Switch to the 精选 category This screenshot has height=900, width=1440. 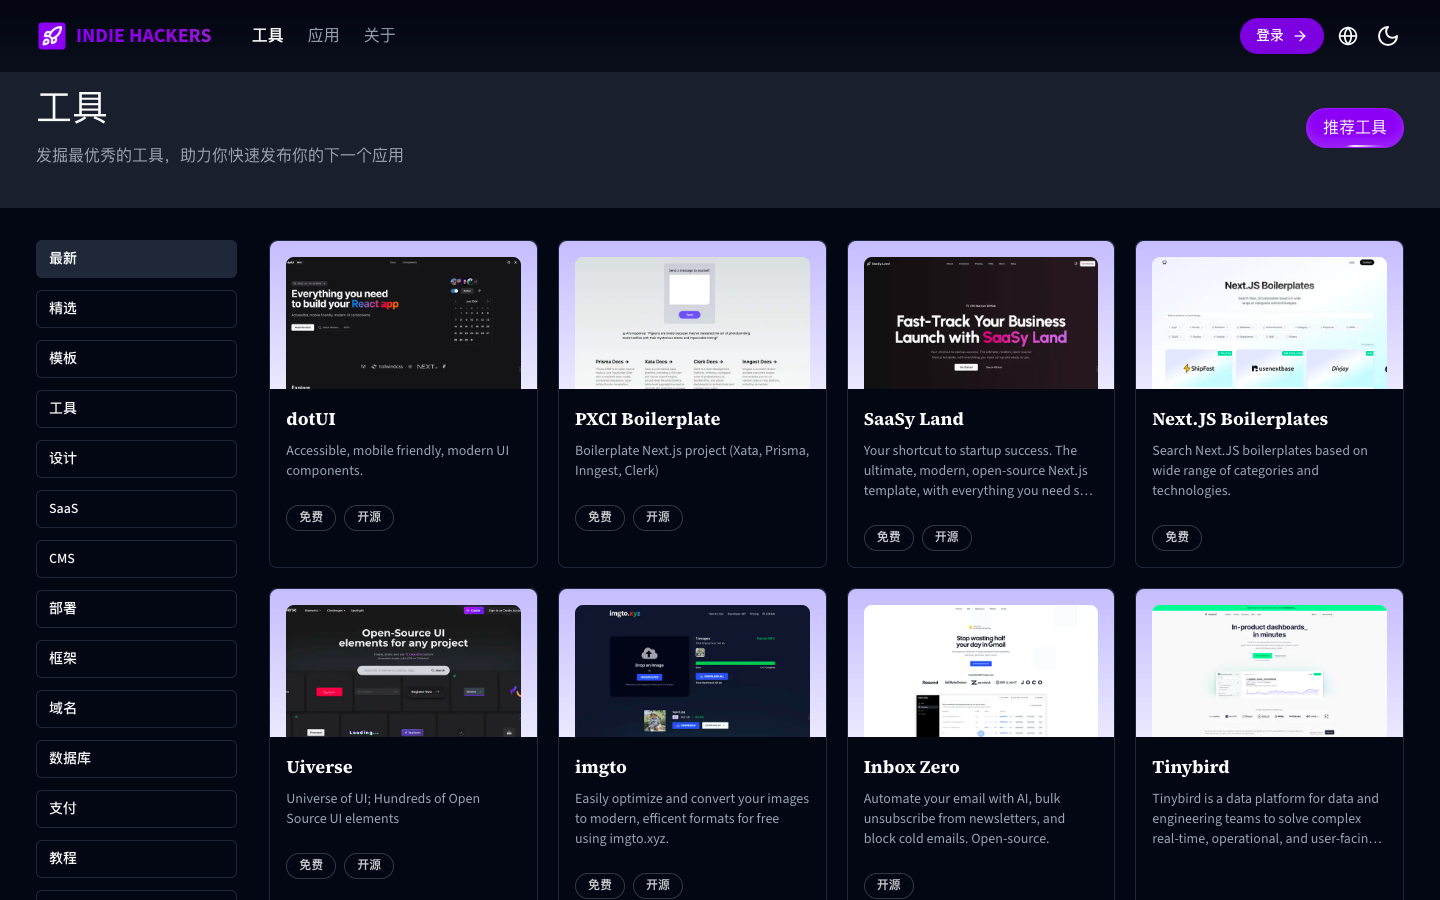tap(136, 308)
